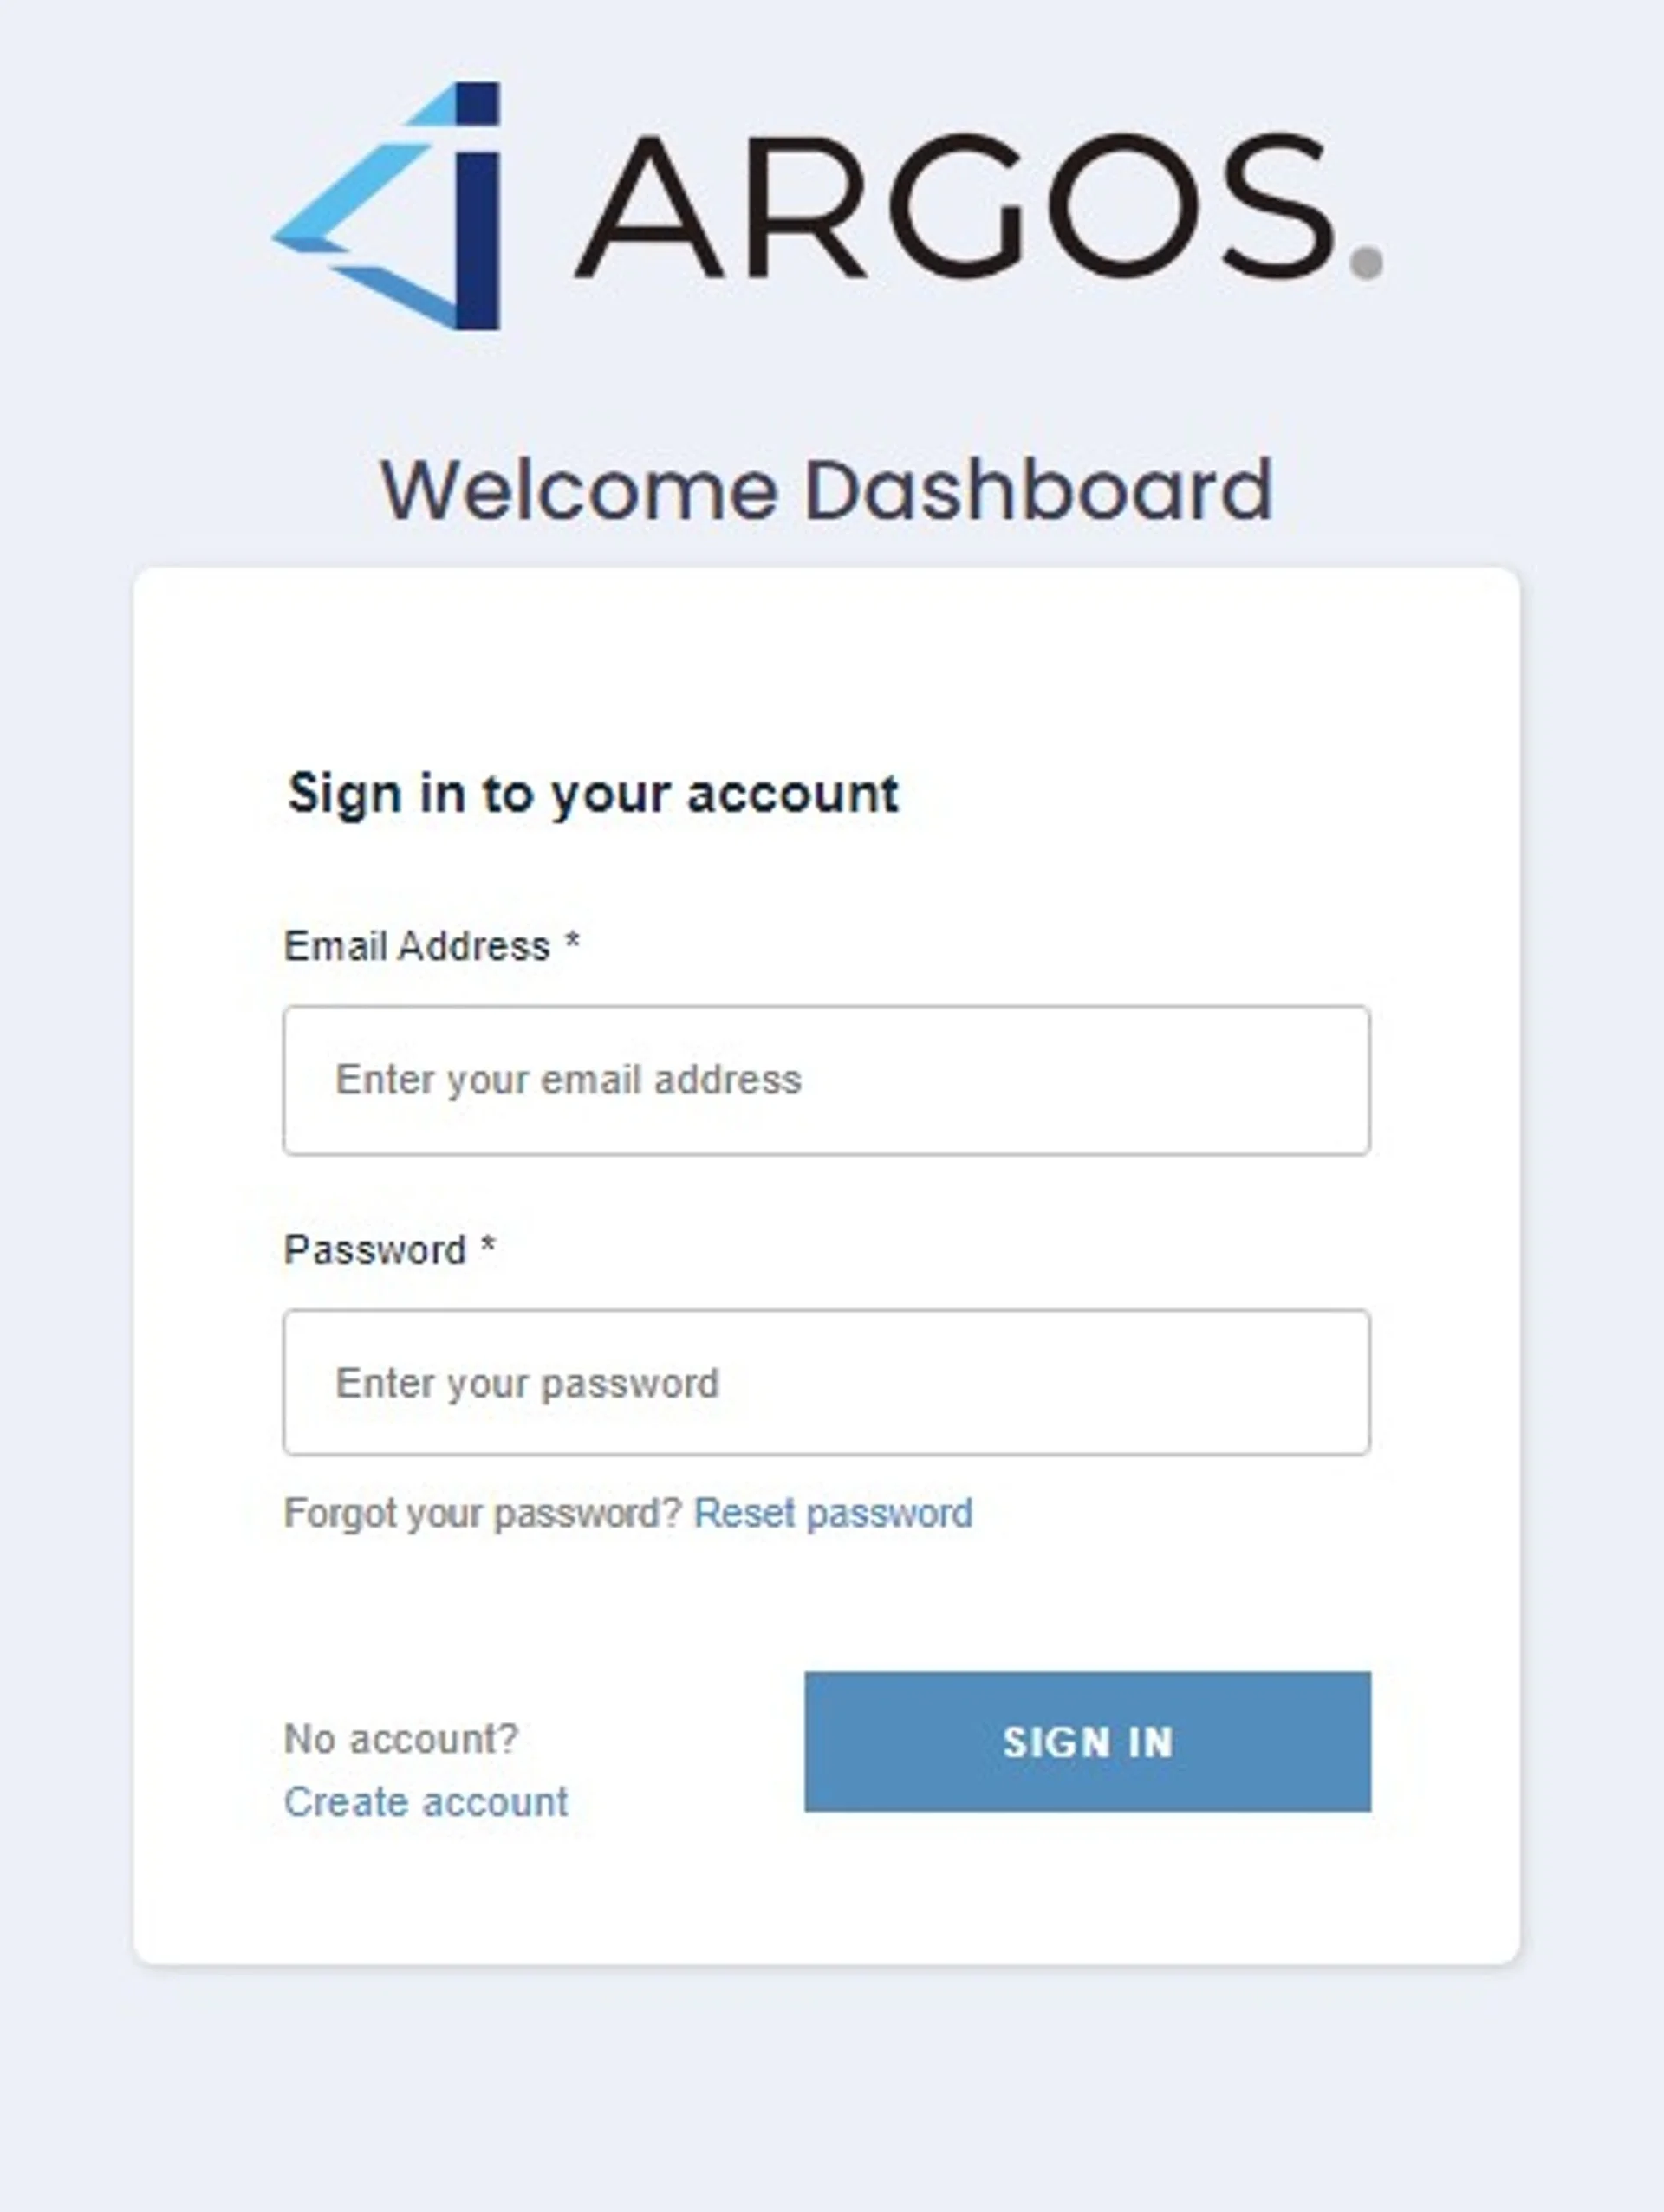
Task: Follow the Create account link
Action: tap(426, 1802)
